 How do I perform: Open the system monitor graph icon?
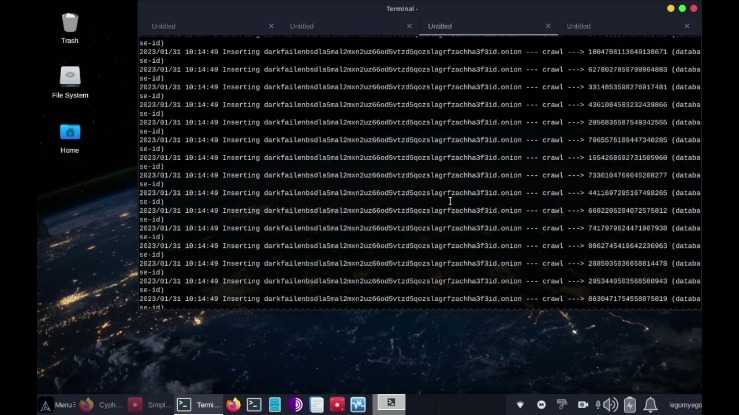358,405
